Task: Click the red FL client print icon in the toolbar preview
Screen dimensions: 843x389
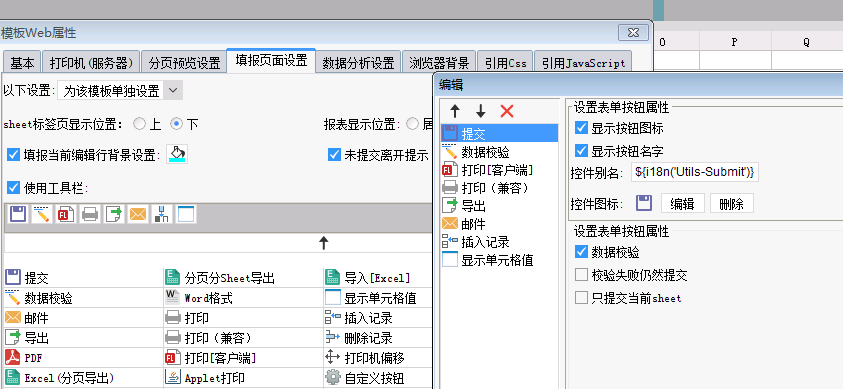Action: (66, 214)
